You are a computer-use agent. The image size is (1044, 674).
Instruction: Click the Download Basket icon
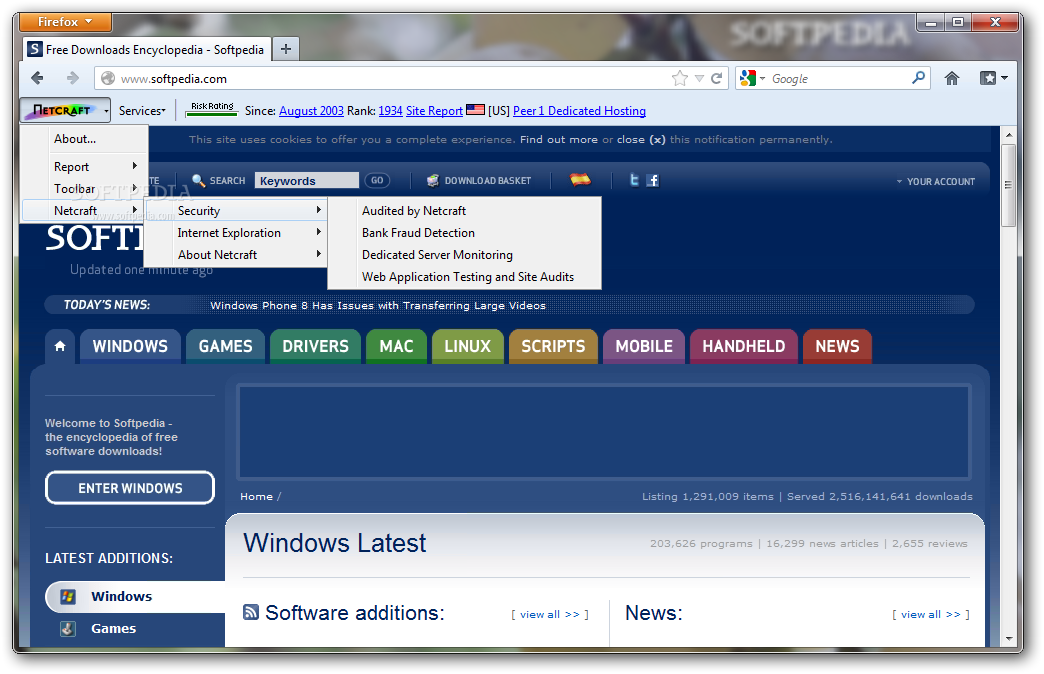pyautogui.click(x=433, y=180)
